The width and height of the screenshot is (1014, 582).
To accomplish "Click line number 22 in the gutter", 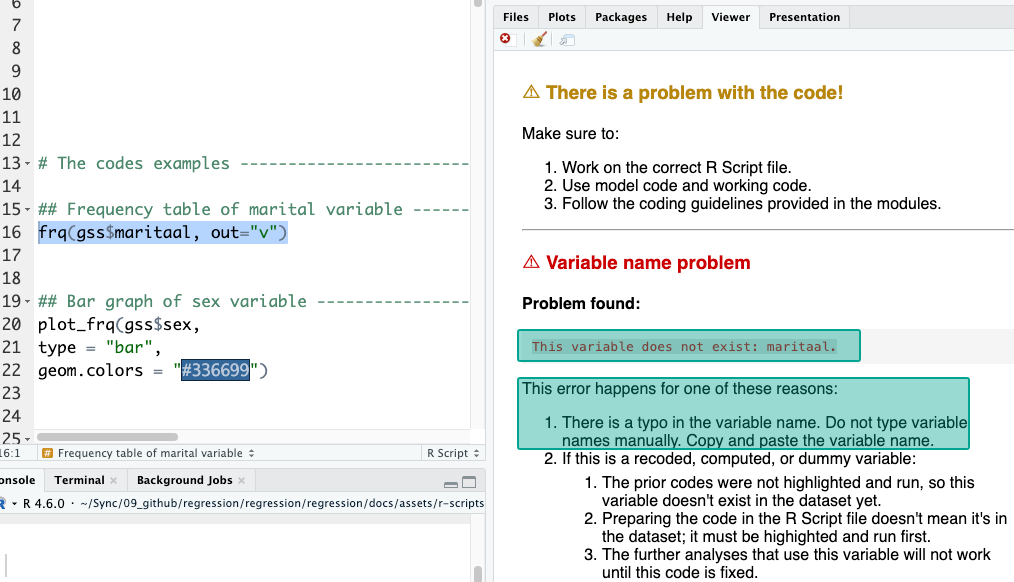I will pyautogui.click(x=12, y=371).
